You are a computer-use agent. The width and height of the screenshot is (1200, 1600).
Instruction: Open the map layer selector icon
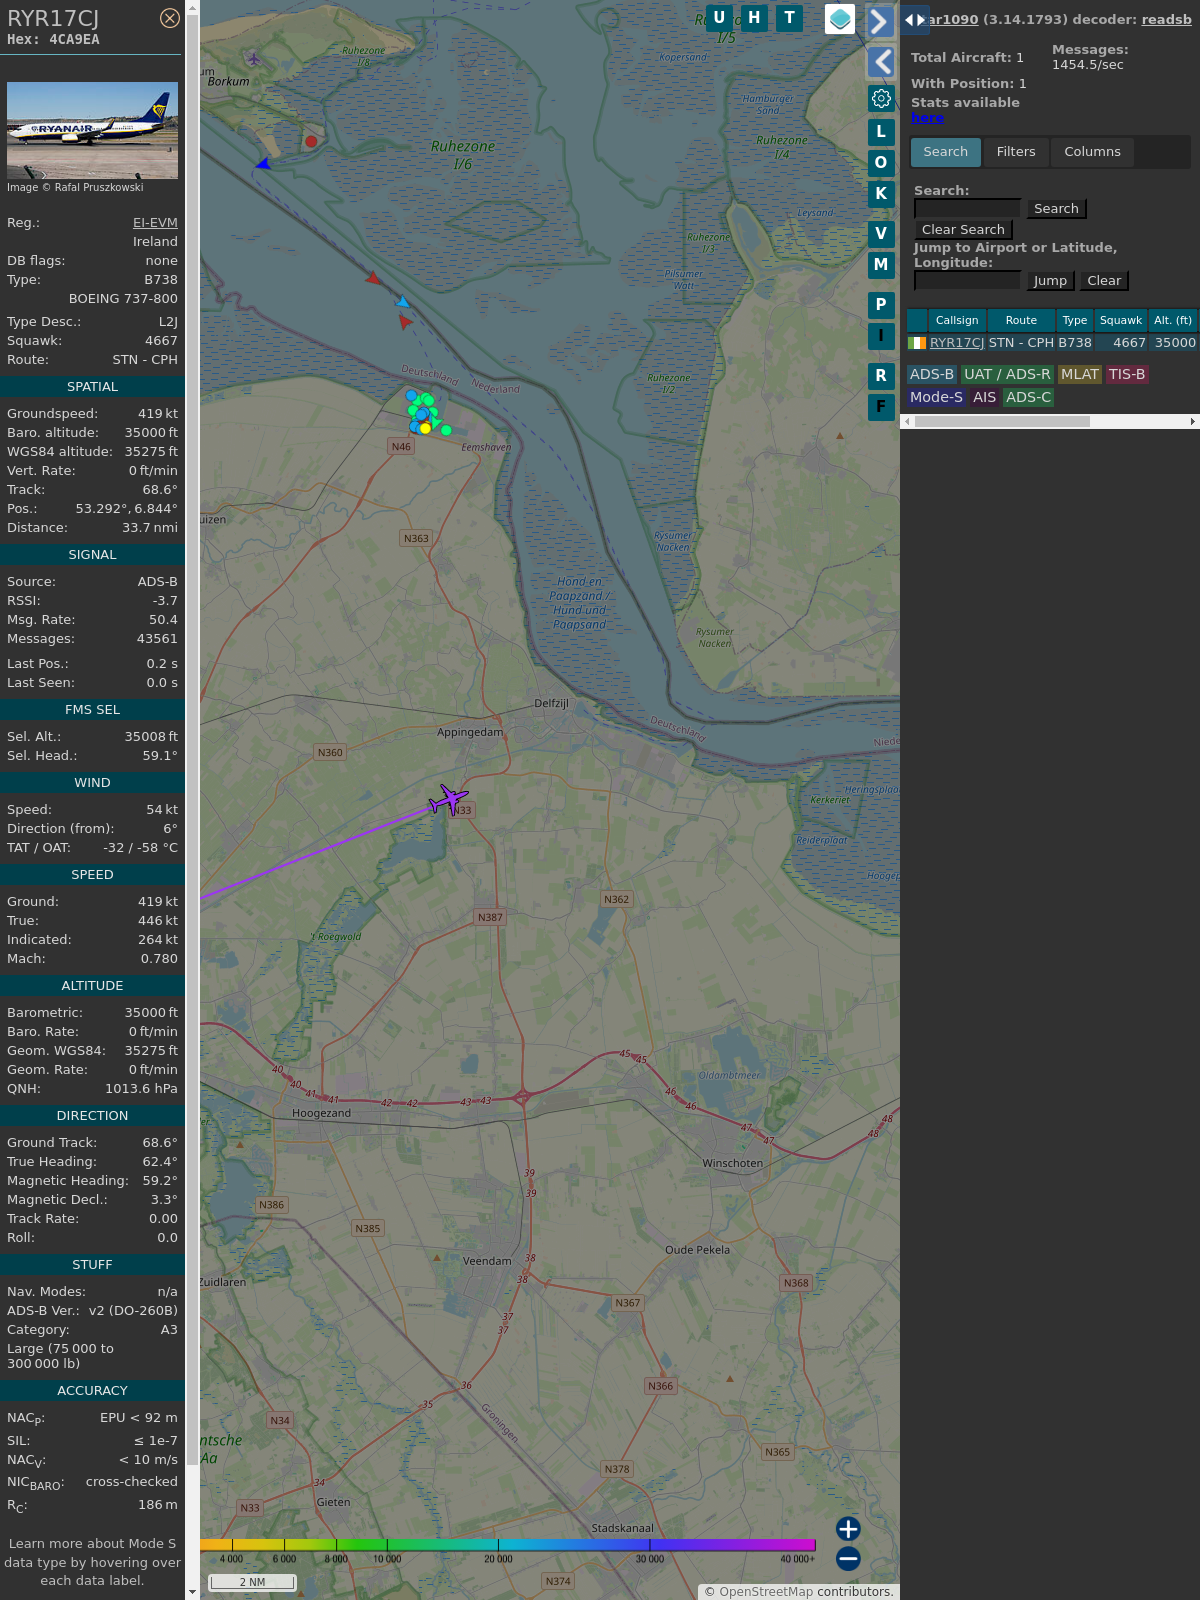click(x=840, y=19)
